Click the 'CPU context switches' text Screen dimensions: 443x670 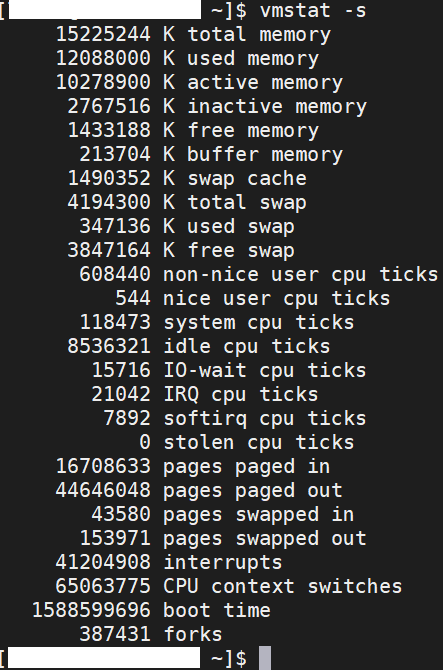[283, 586]
